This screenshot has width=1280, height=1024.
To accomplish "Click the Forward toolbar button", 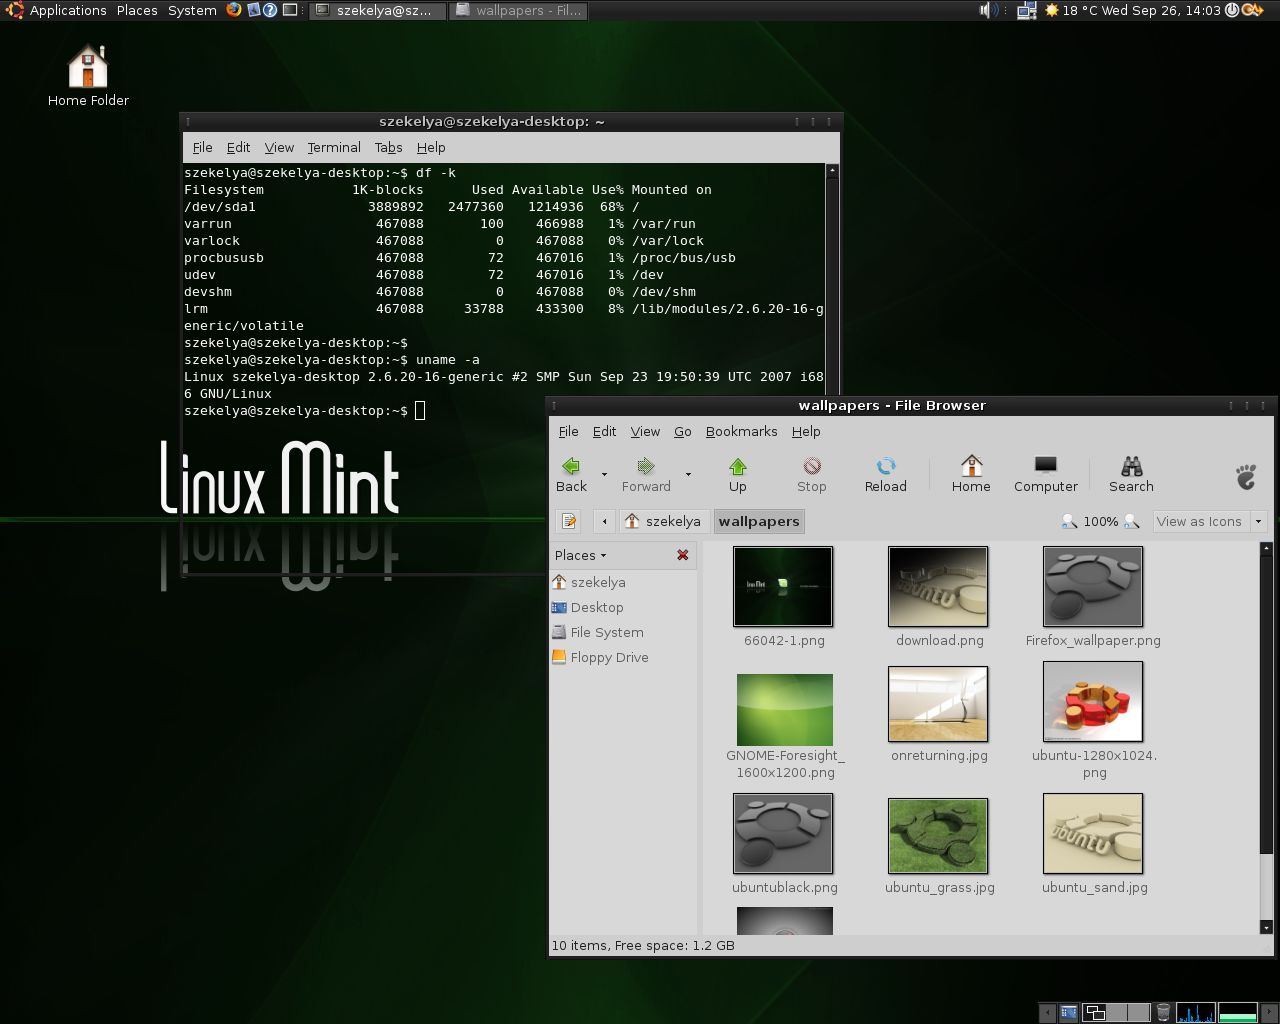I will [x=646, y=474].
